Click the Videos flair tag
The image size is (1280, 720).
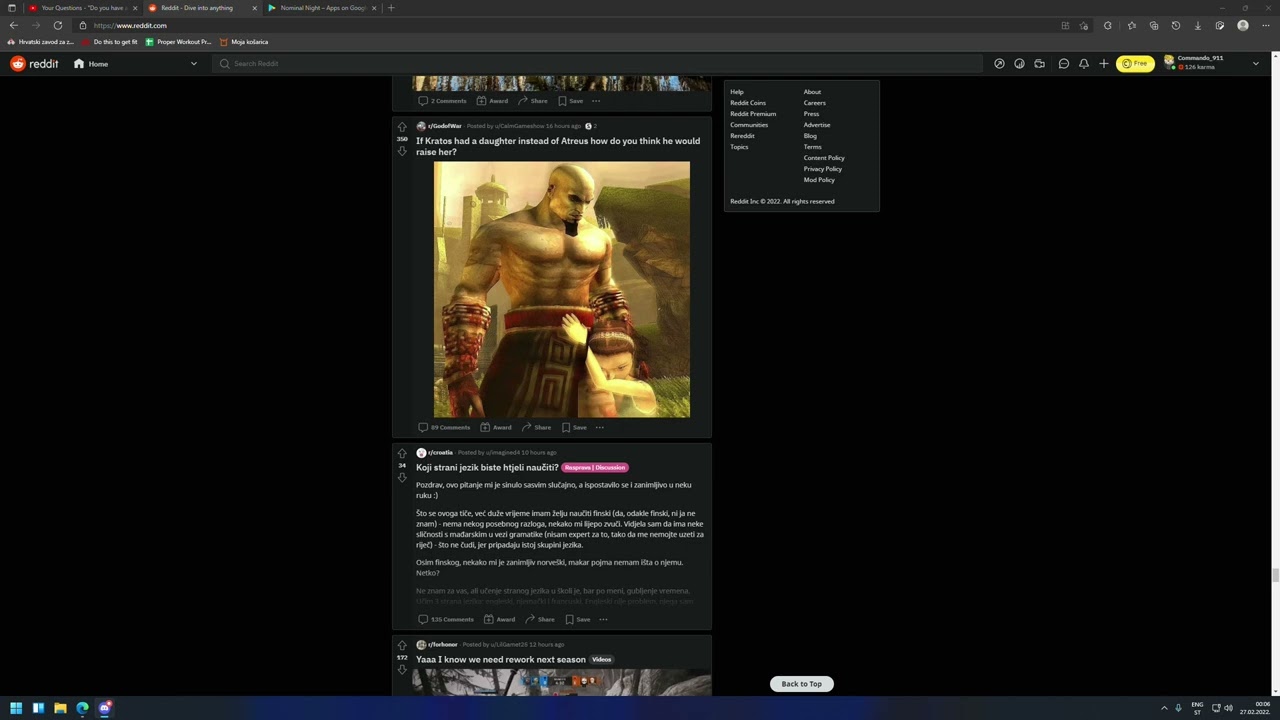(601, 659)
